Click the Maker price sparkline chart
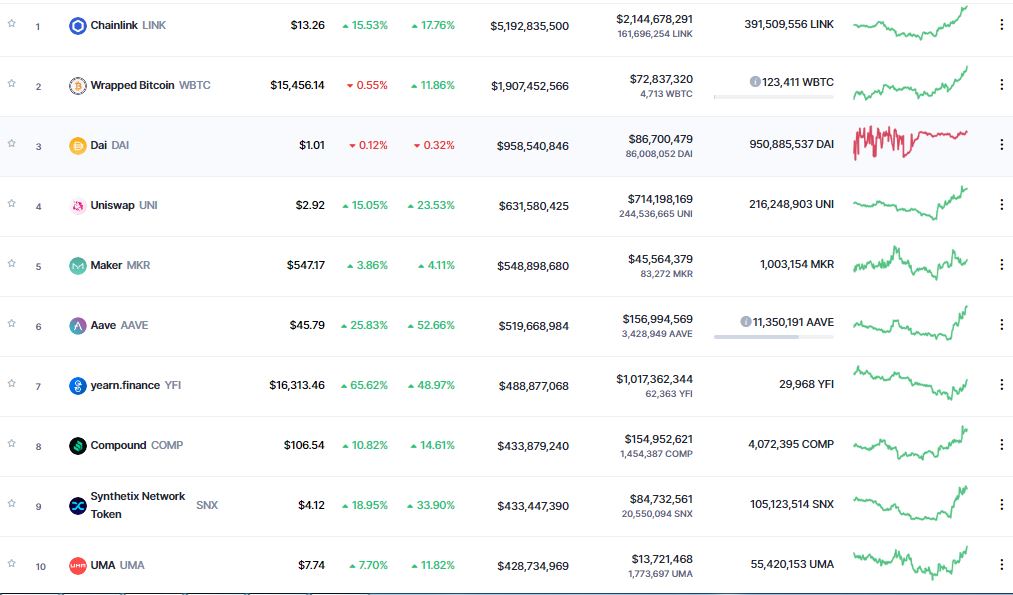Image resolution: width=1013 pixels, height=595 pixels. pyautogui.click(x=910, y=265)
